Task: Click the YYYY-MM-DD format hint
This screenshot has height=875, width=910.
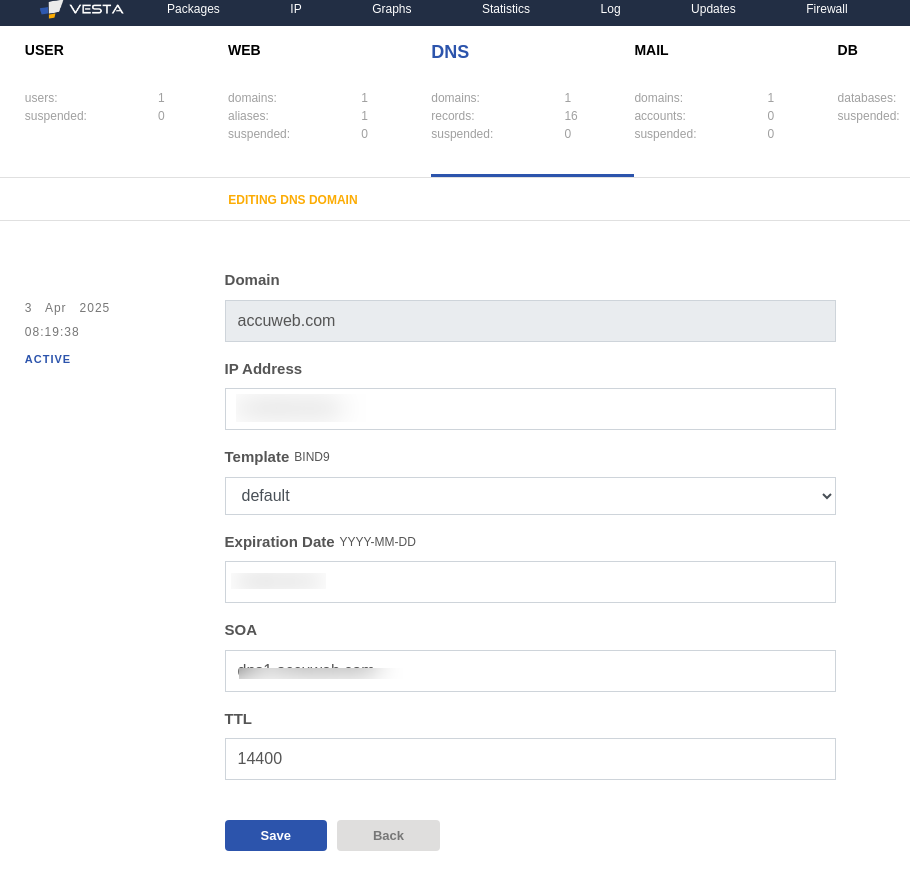Action: pyautogui.click(x=377, y=542)
